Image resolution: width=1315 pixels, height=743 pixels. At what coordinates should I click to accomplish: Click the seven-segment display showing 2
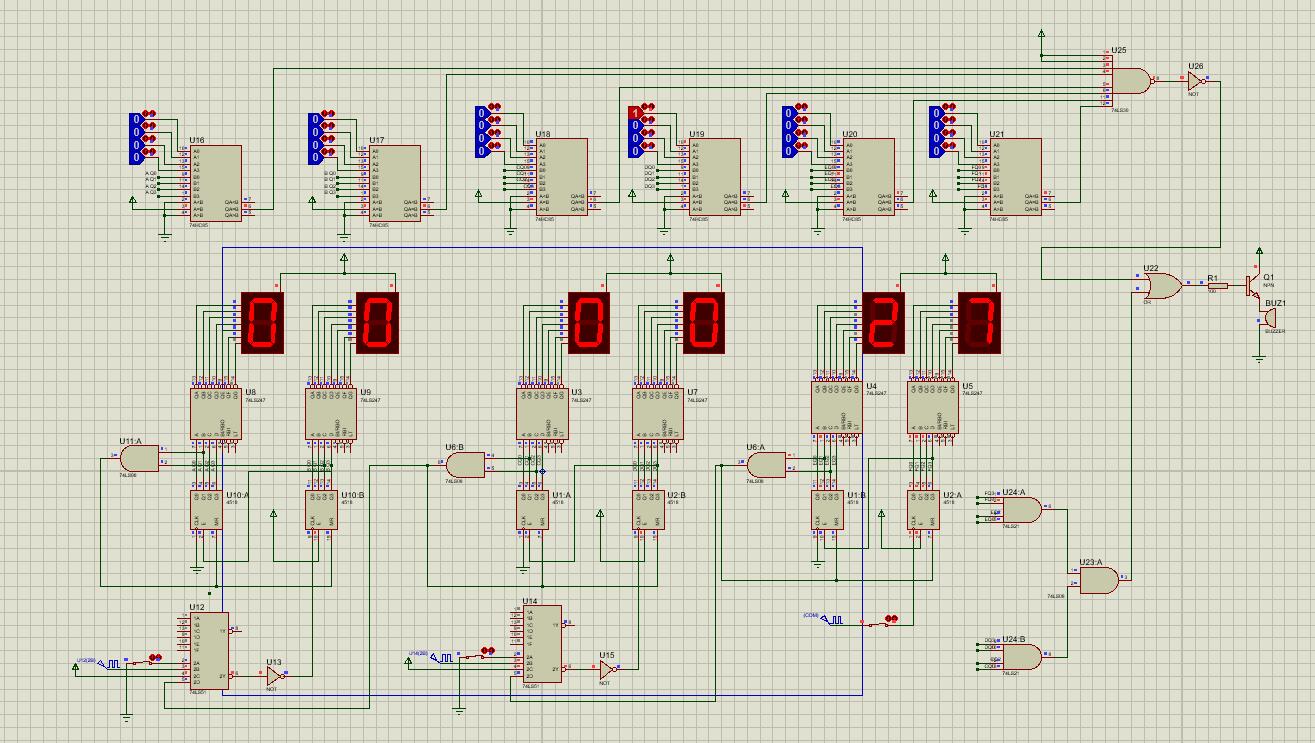883,323
